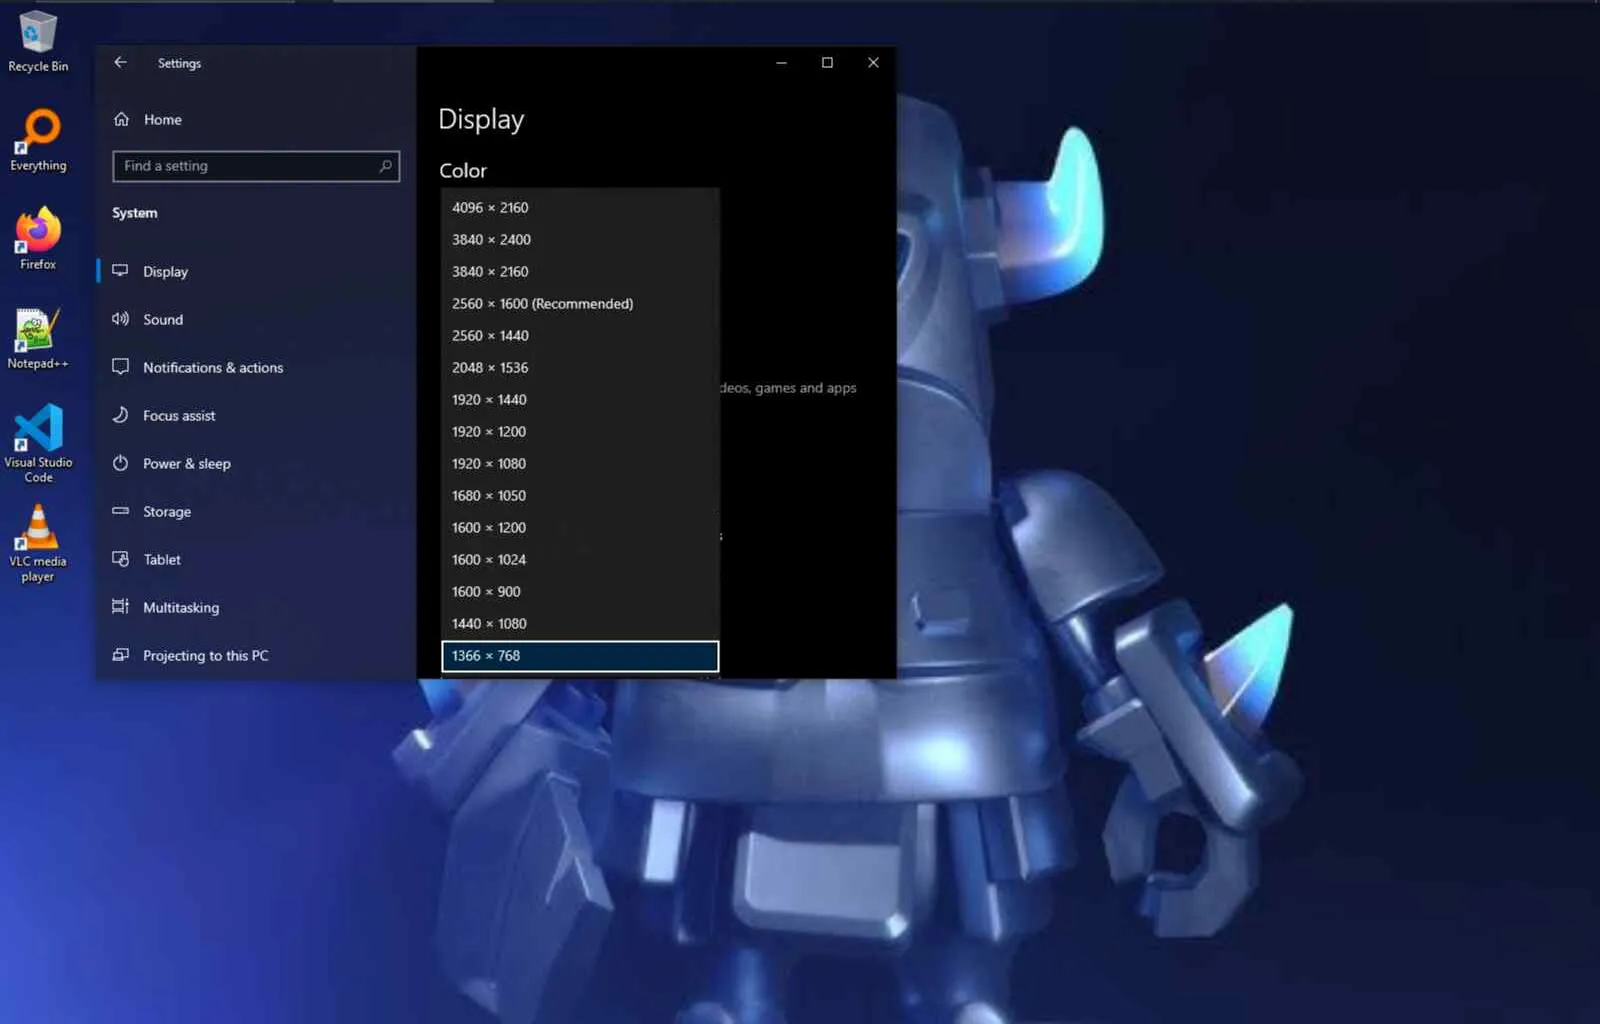Select the 4096 × 2160 resolution
1600x1024 pixels.
pyautogui.click(x=580, y=207)
